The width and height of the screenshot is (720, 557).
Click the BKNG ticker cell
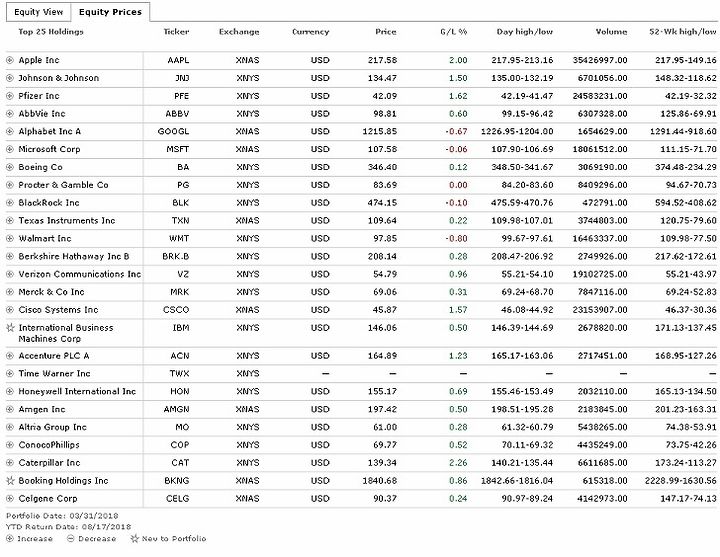click(176, 481)
